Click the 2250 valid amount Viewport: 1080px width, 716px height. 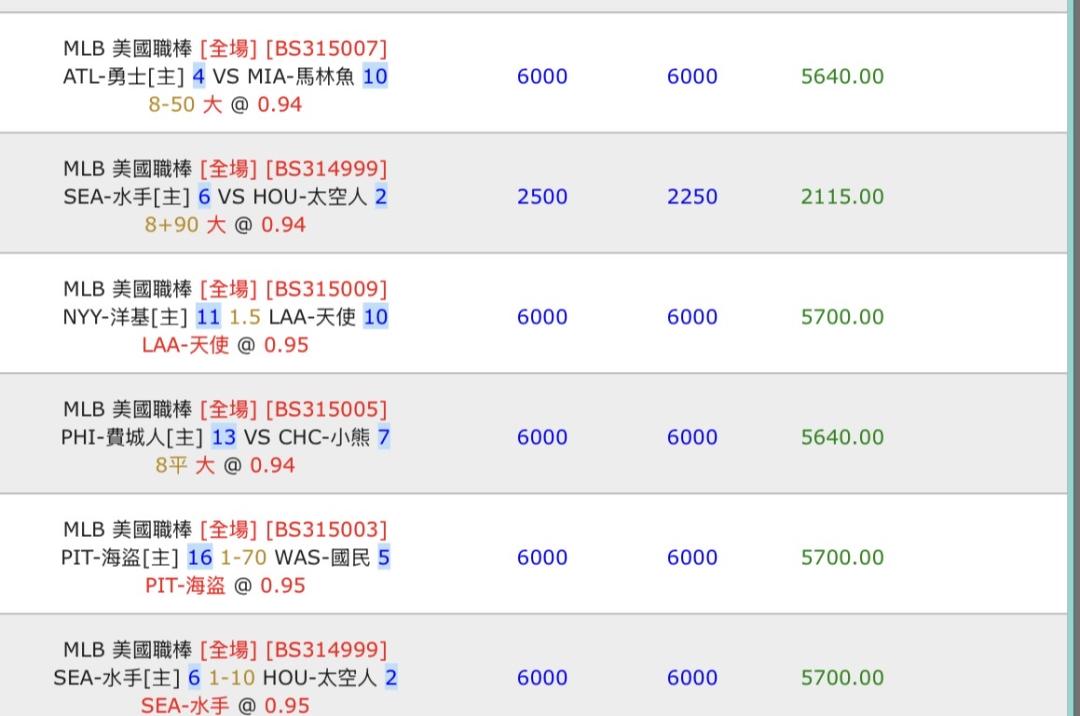(x=692, y=197)
